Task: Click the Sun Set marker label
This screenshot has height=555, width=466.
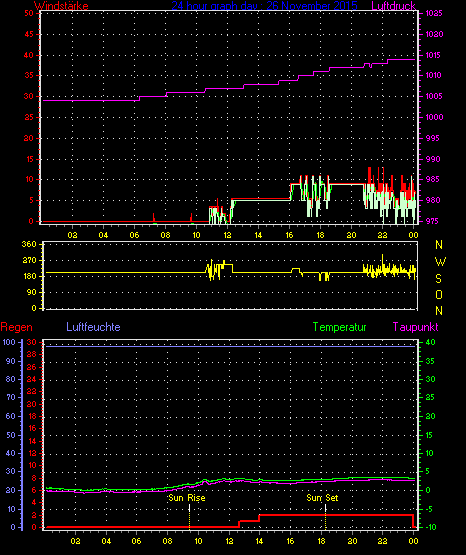Action: click(x=322, y=498)
